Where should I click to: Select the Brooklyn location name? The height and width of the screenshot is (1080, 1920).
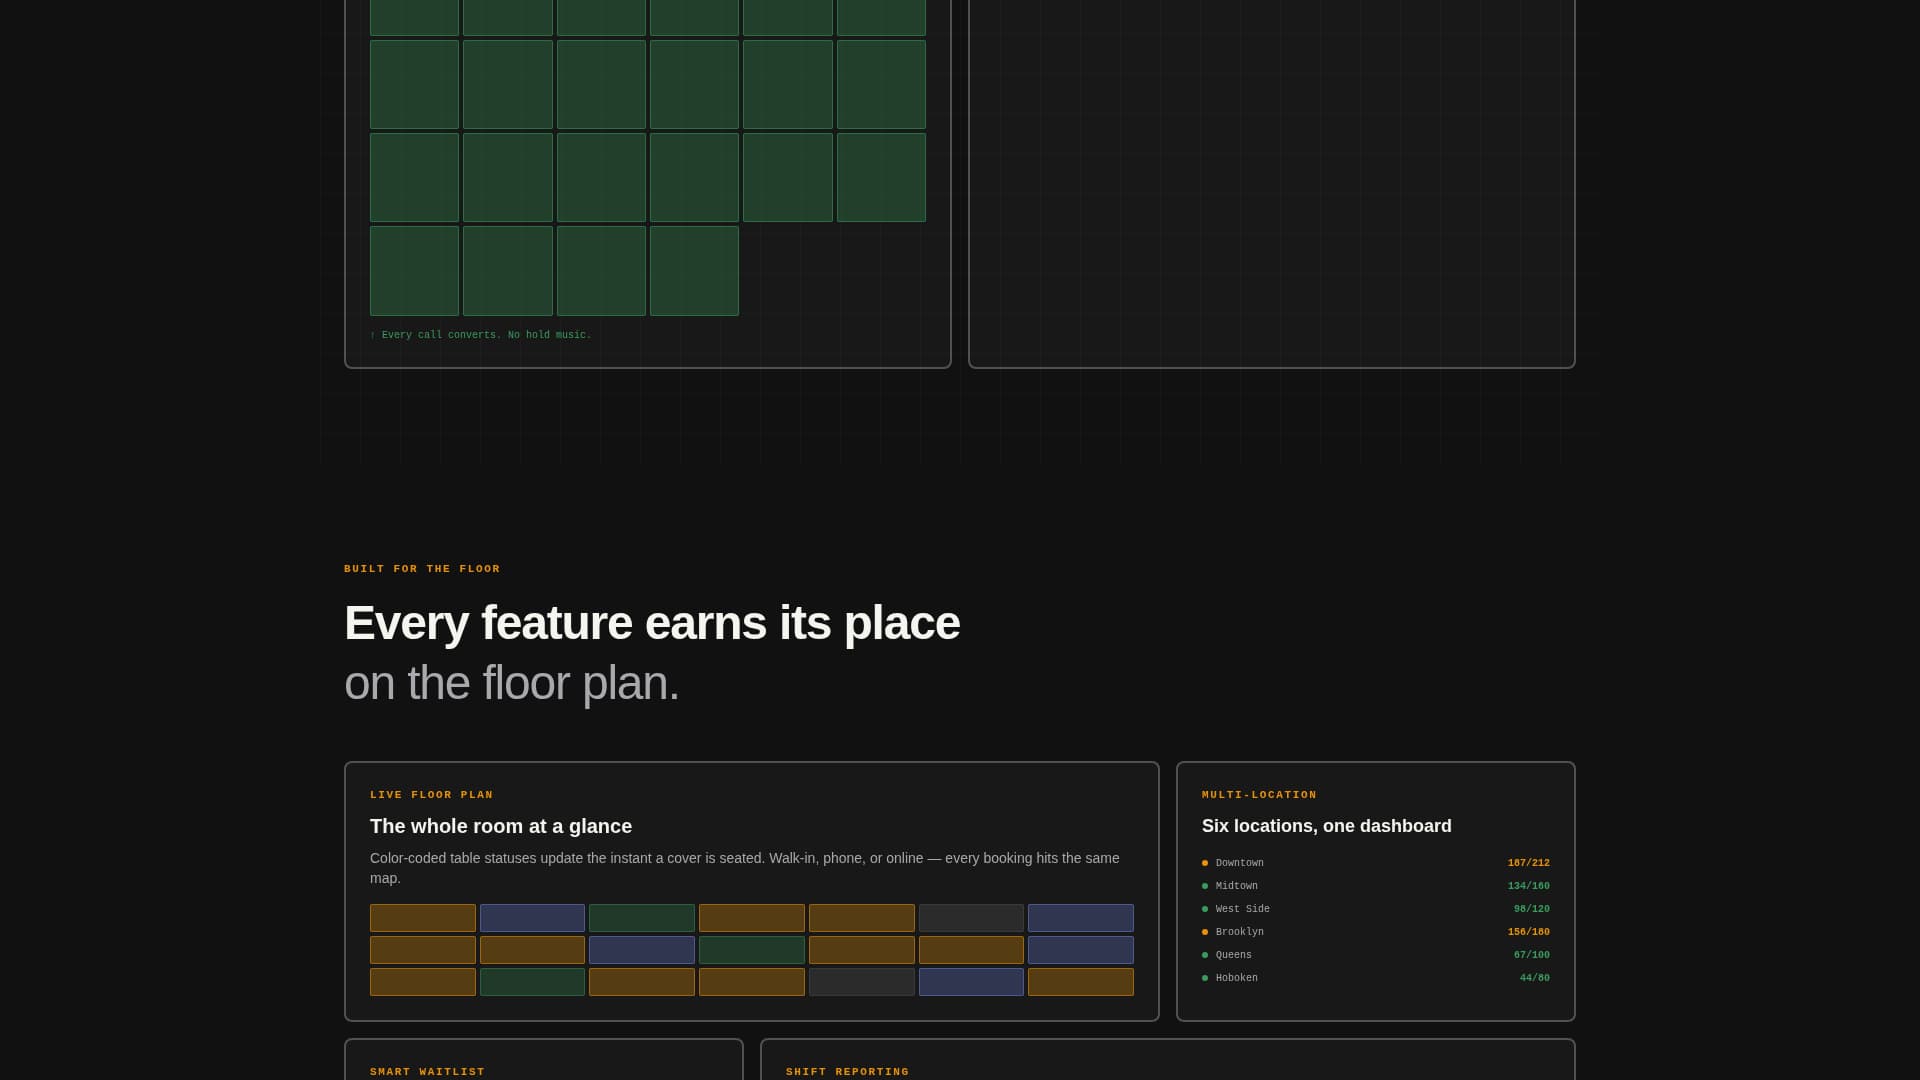point(1240,932)
